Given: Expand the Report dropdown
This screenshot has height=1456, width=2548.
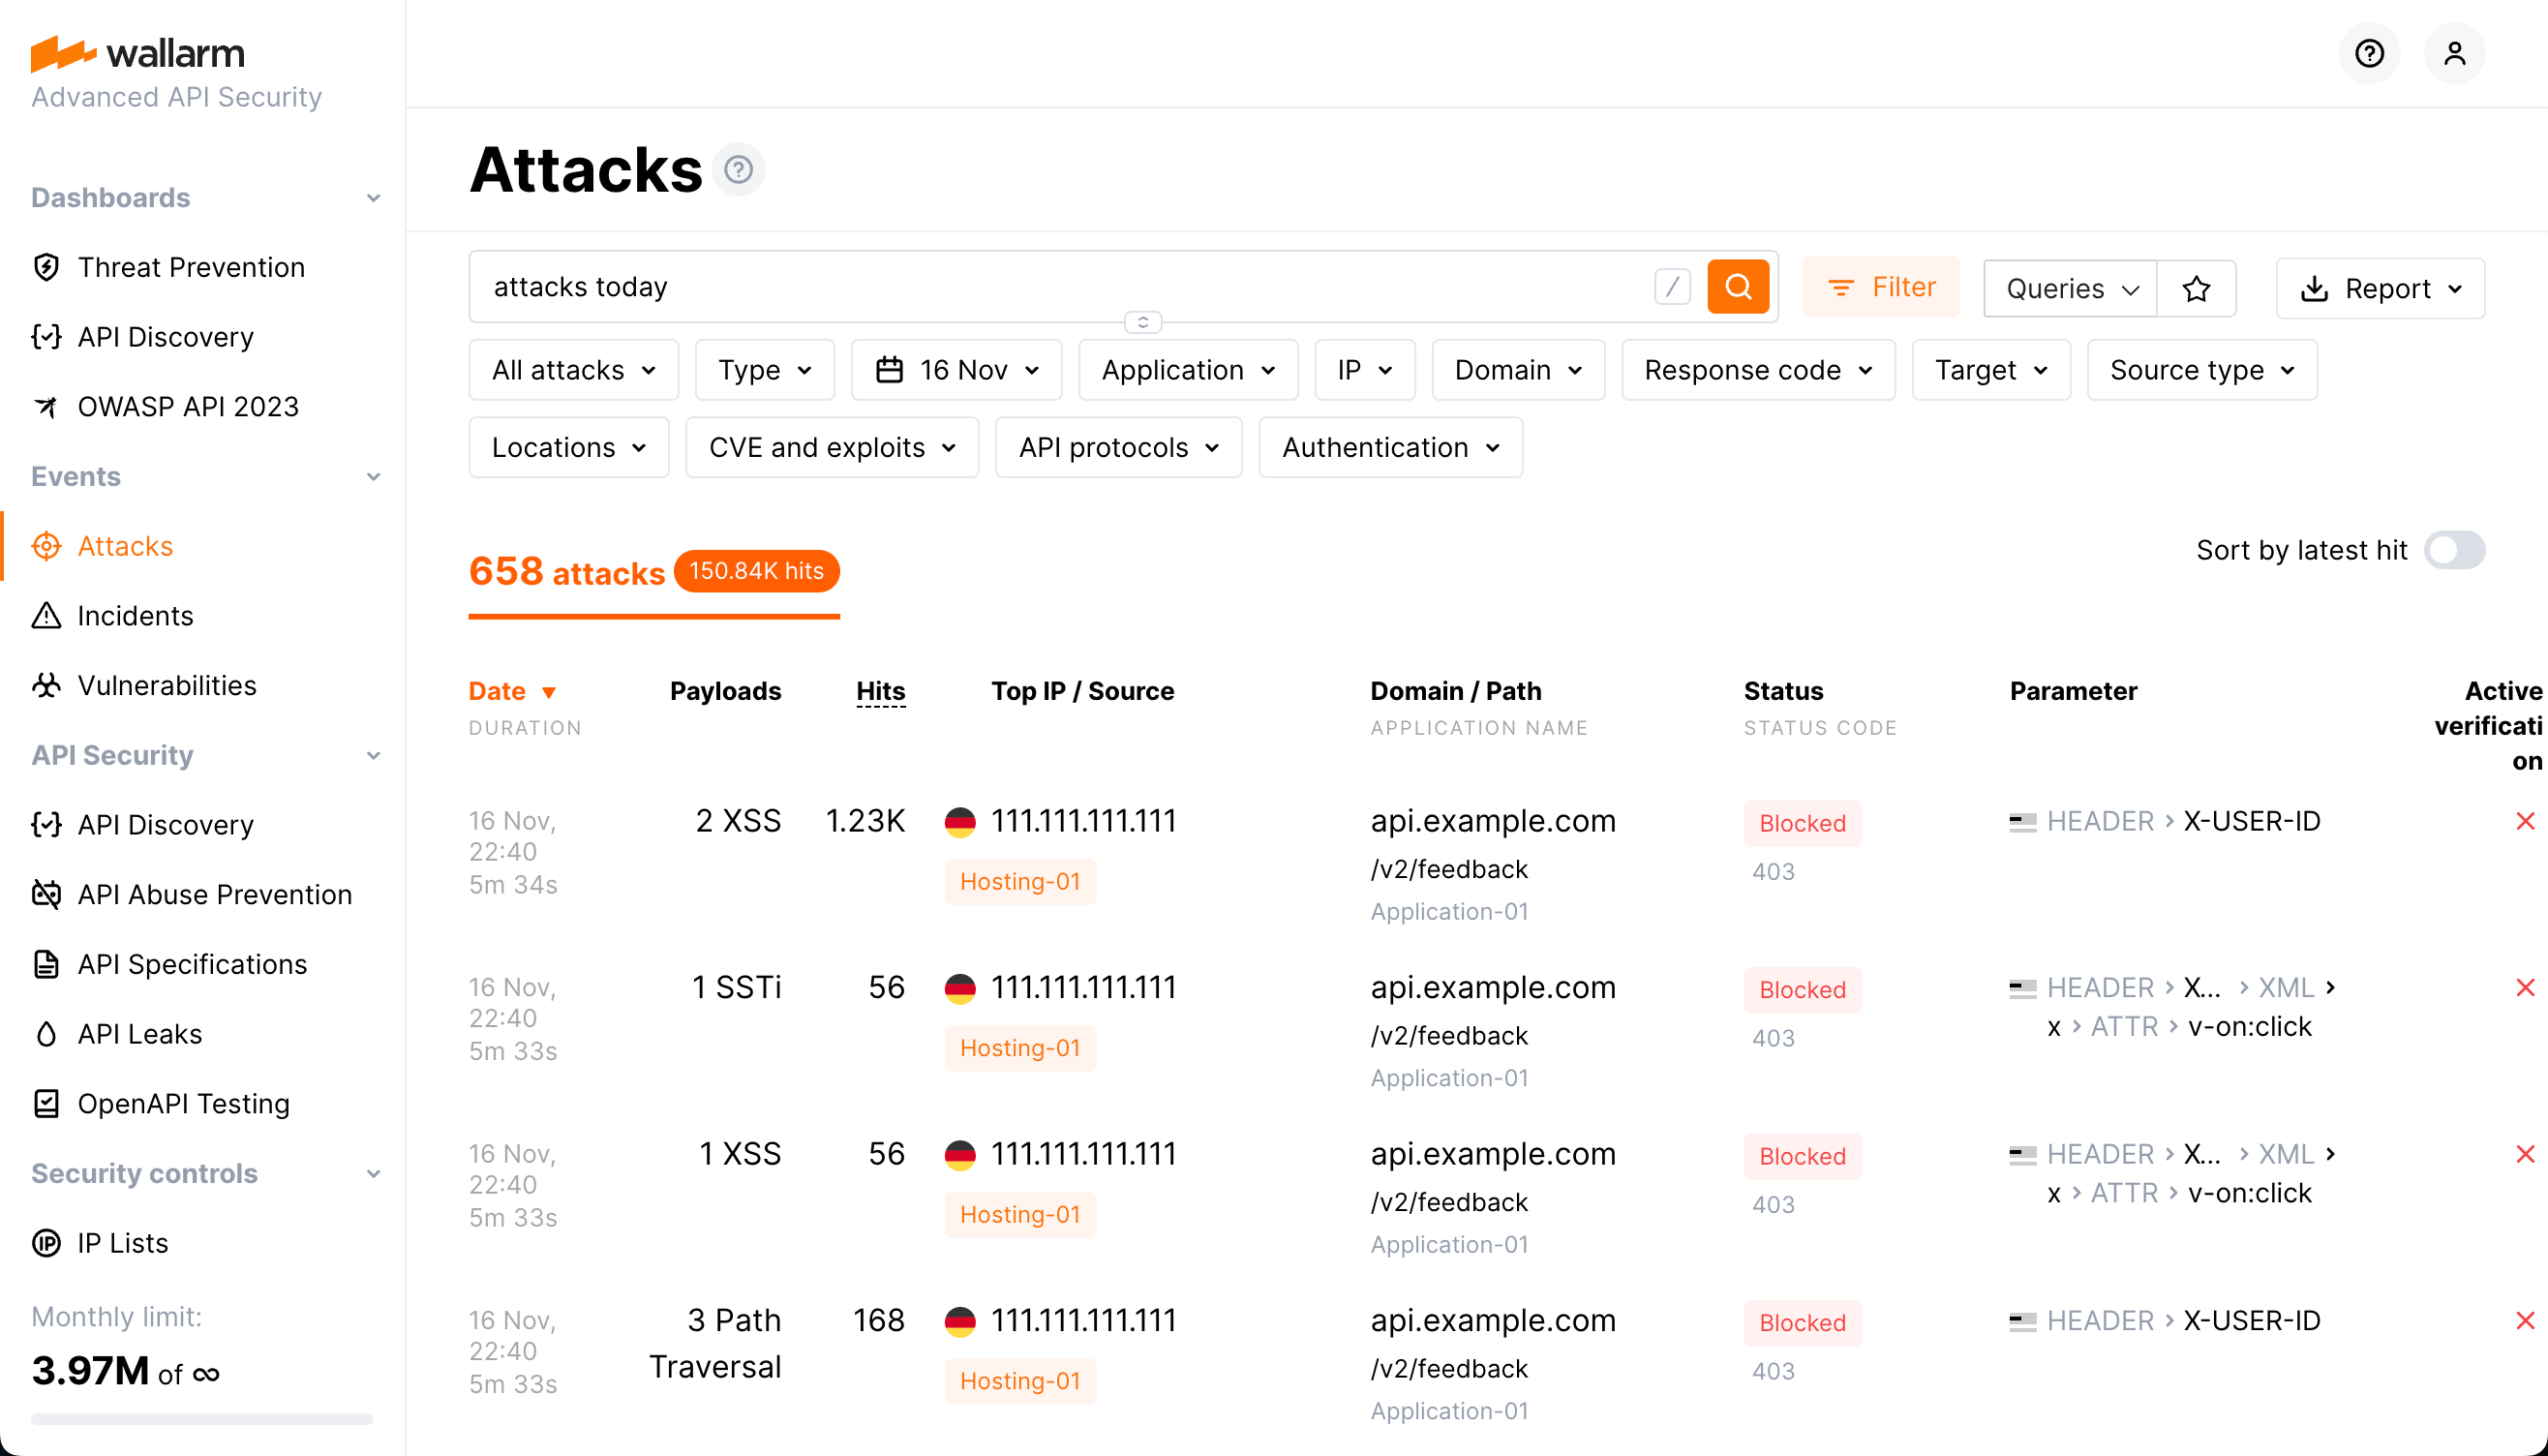Looking at the screenshot, I should (2379, 289).
